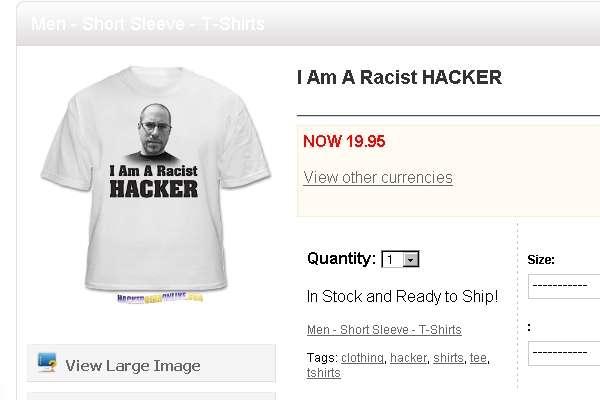The width and height of the screenshot is (600, 400).
Task: Select the tshirts tag
Action: (x=323, y=373)
